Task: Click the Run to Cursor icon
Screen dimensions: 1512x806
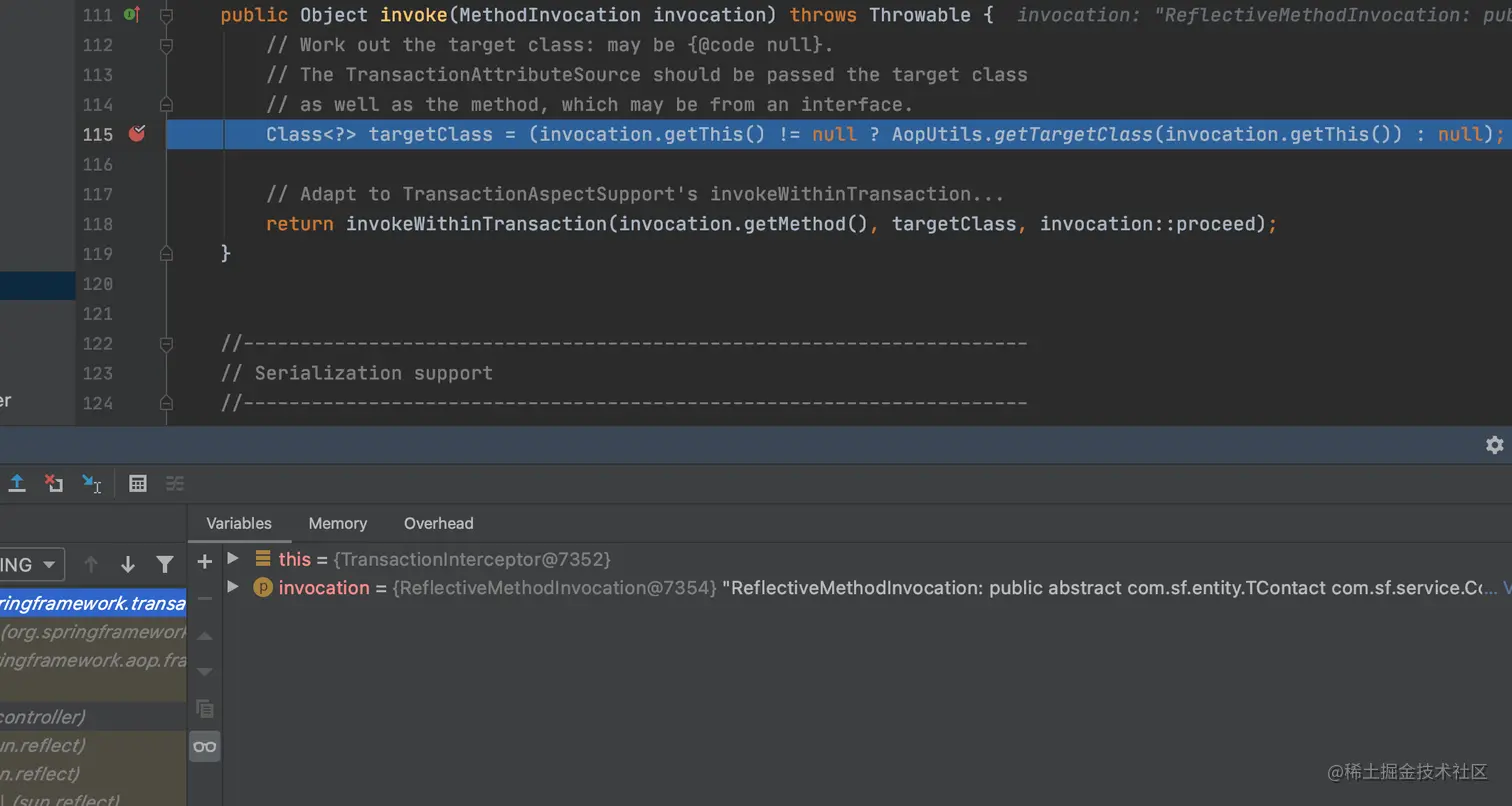Action: coord(92,484)
